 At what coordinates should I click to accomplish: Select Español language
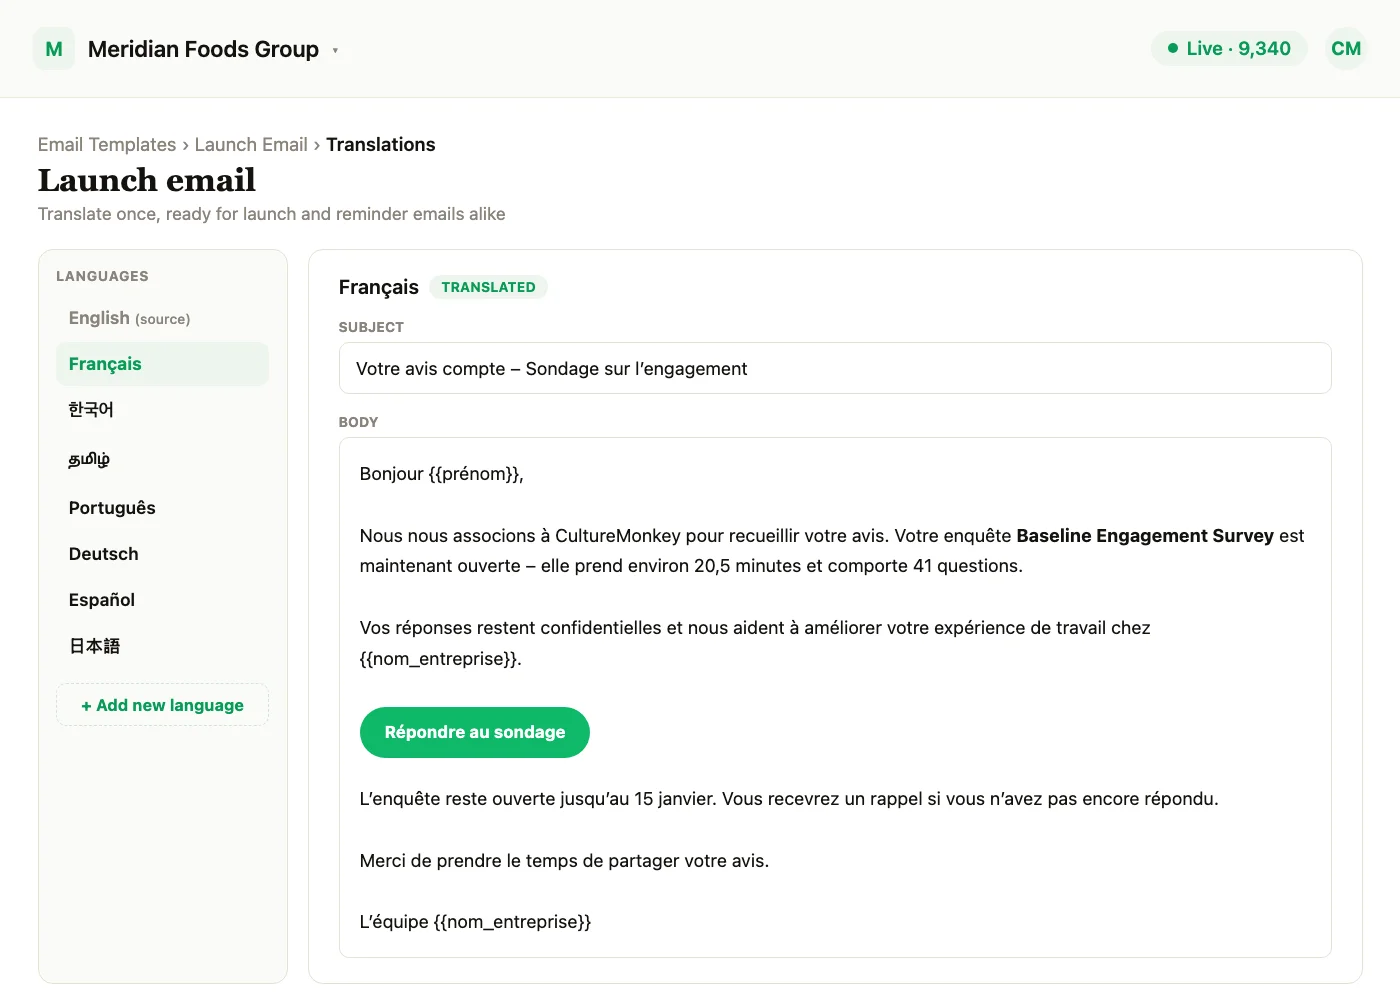pyautogui.click(x=162, y=600)
